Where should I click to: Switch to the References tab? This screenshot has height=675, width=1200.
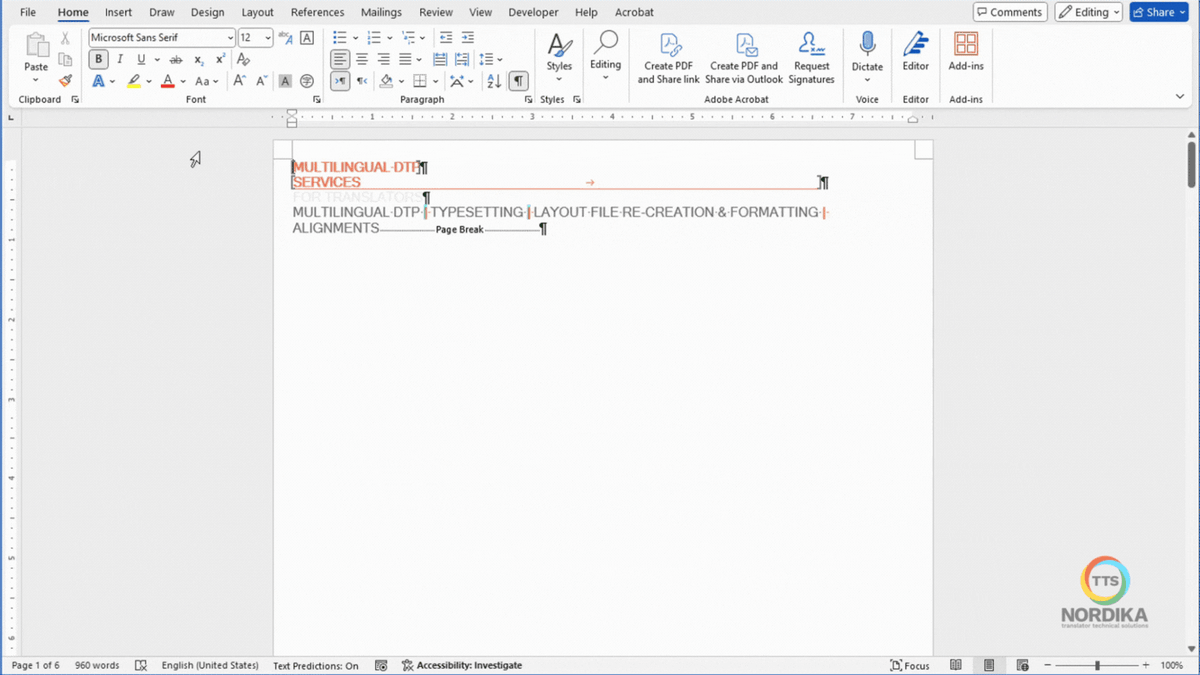point(317,12)
